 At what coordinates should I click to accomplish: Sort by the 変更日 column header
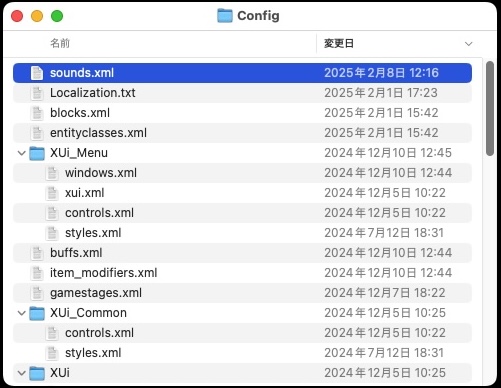point(339,43)
